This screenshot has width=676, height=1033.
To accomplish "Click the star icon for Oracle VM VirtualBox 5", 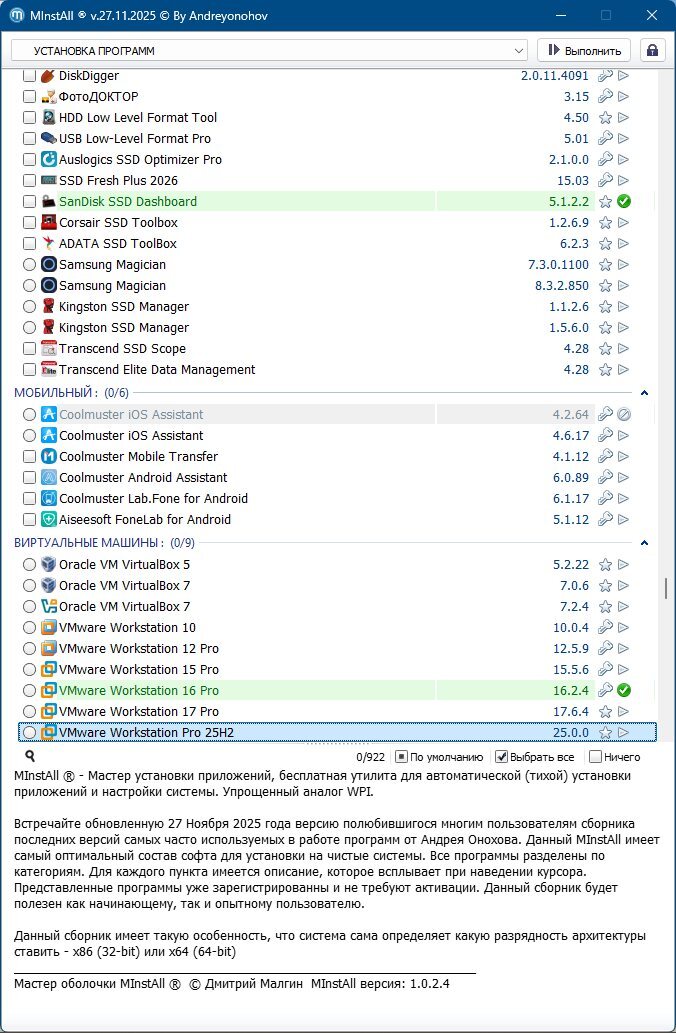I will (x=605, y=565).
